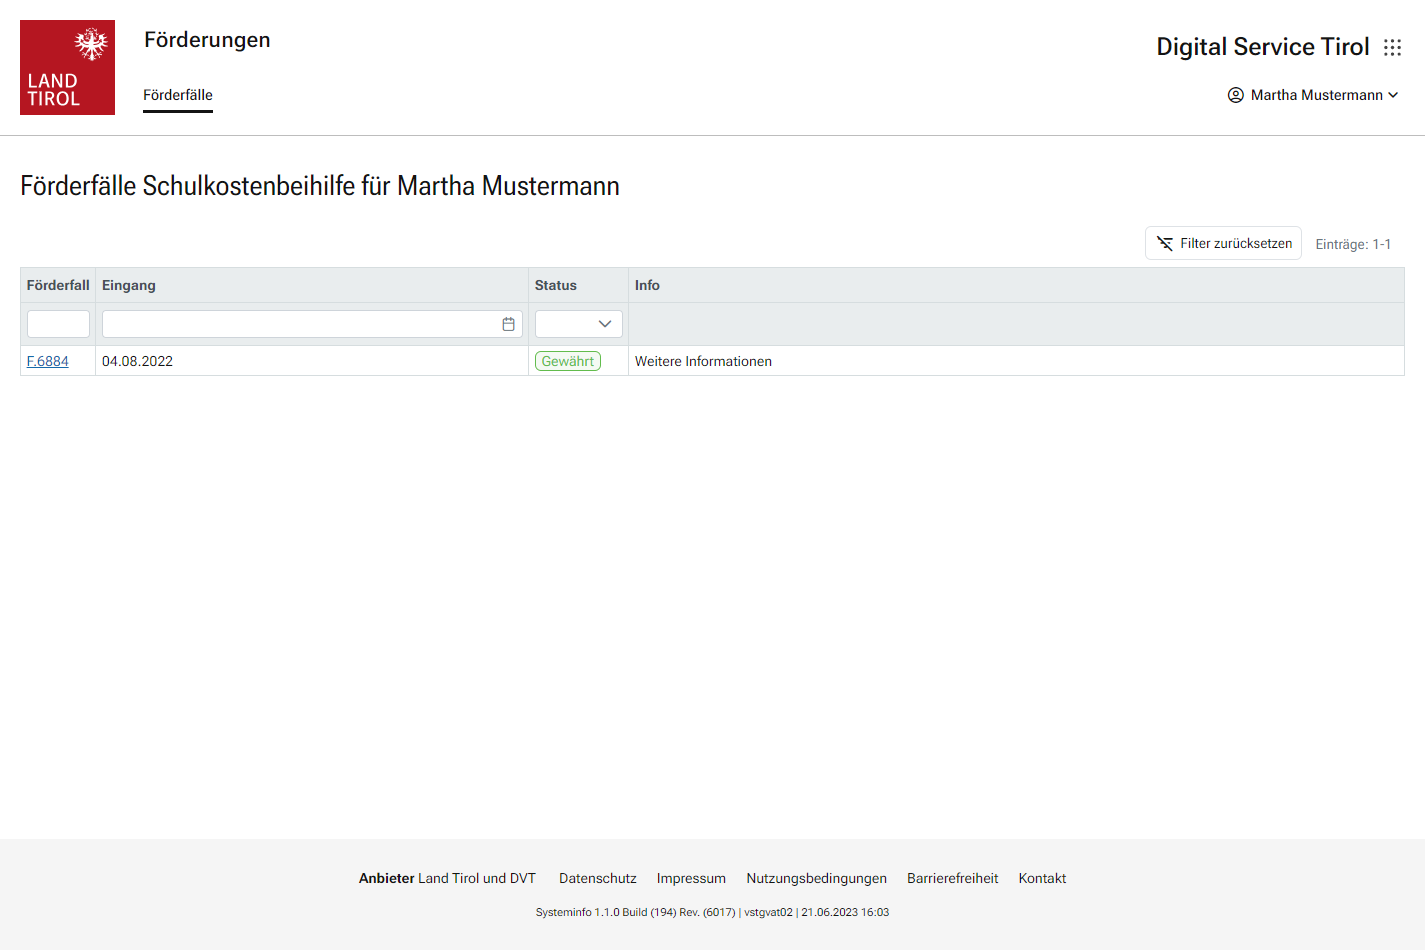The width and height of the screenshot is (1425, 950).
Task: Open the calendar date picker icon
Action: [x=508, y=324]
